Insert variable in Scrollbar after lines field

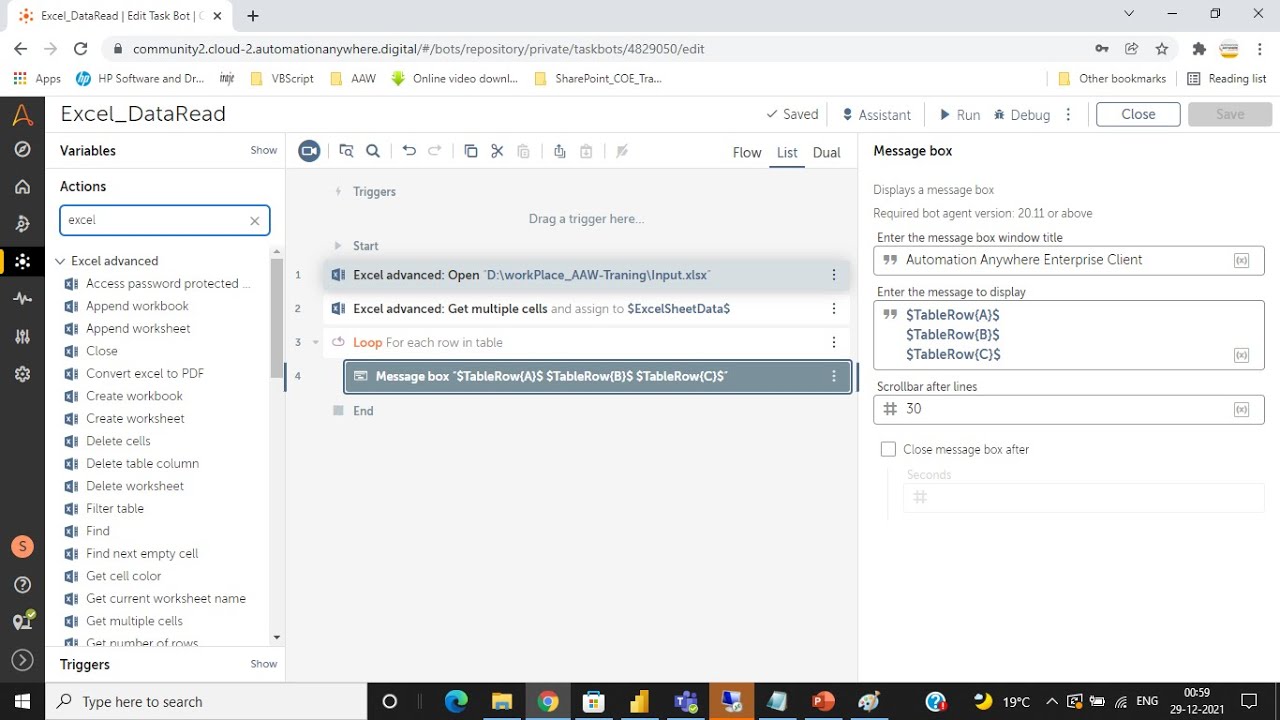click(x=1242, y=410)
